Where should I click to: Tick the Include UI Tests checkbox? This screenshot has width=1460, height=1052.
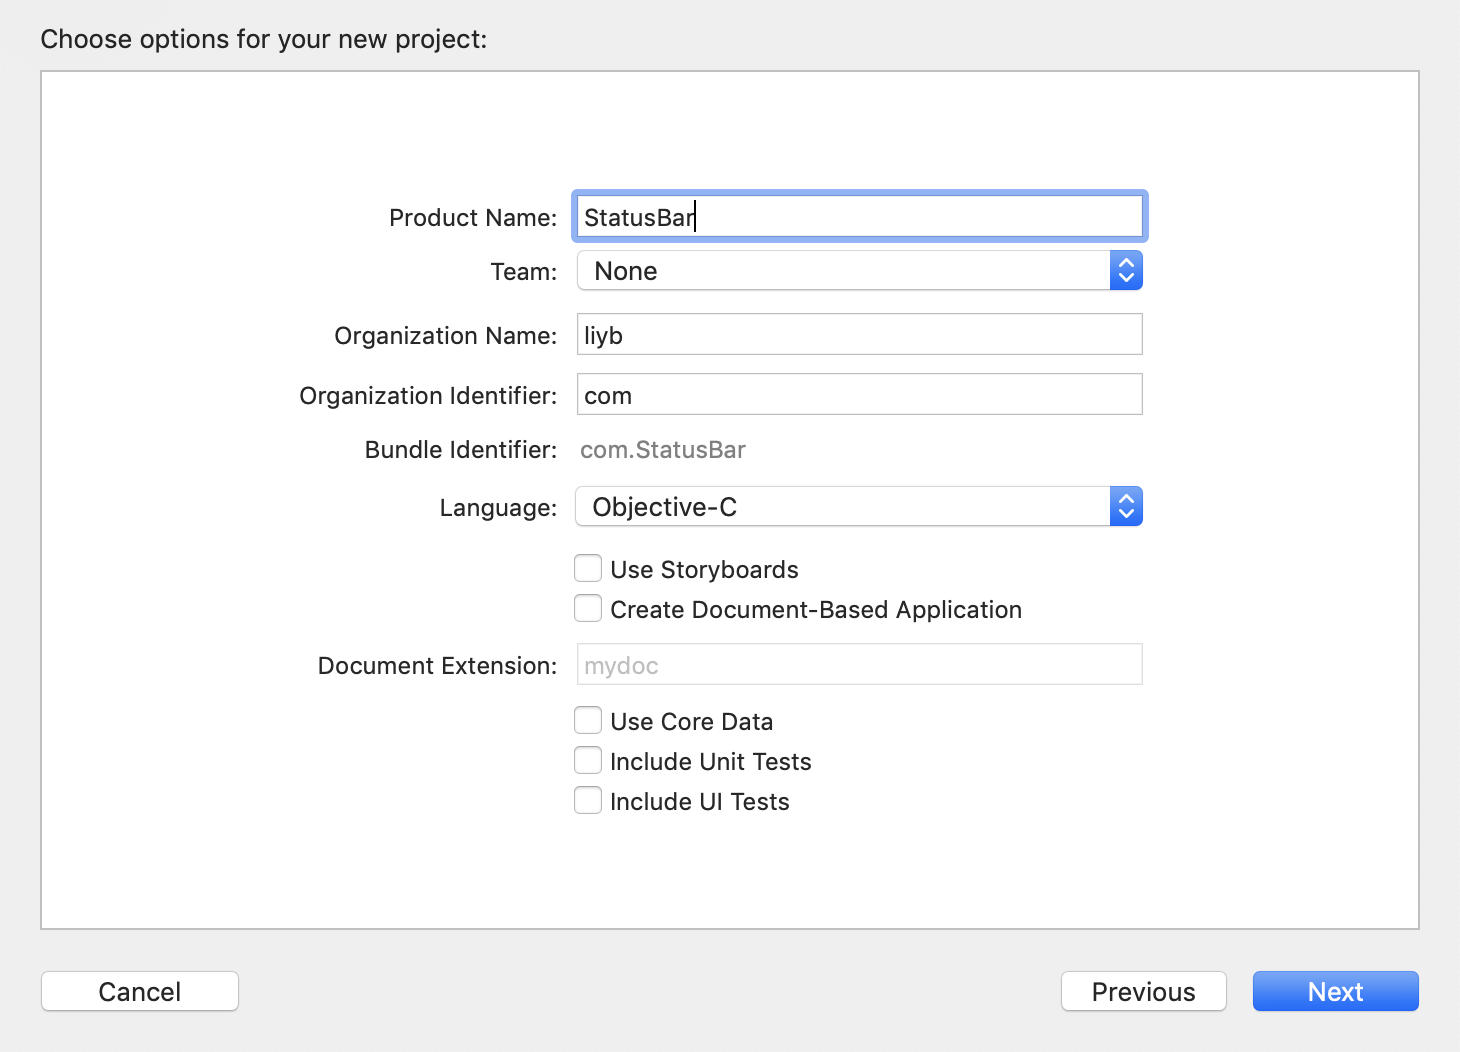pos(588,801)
